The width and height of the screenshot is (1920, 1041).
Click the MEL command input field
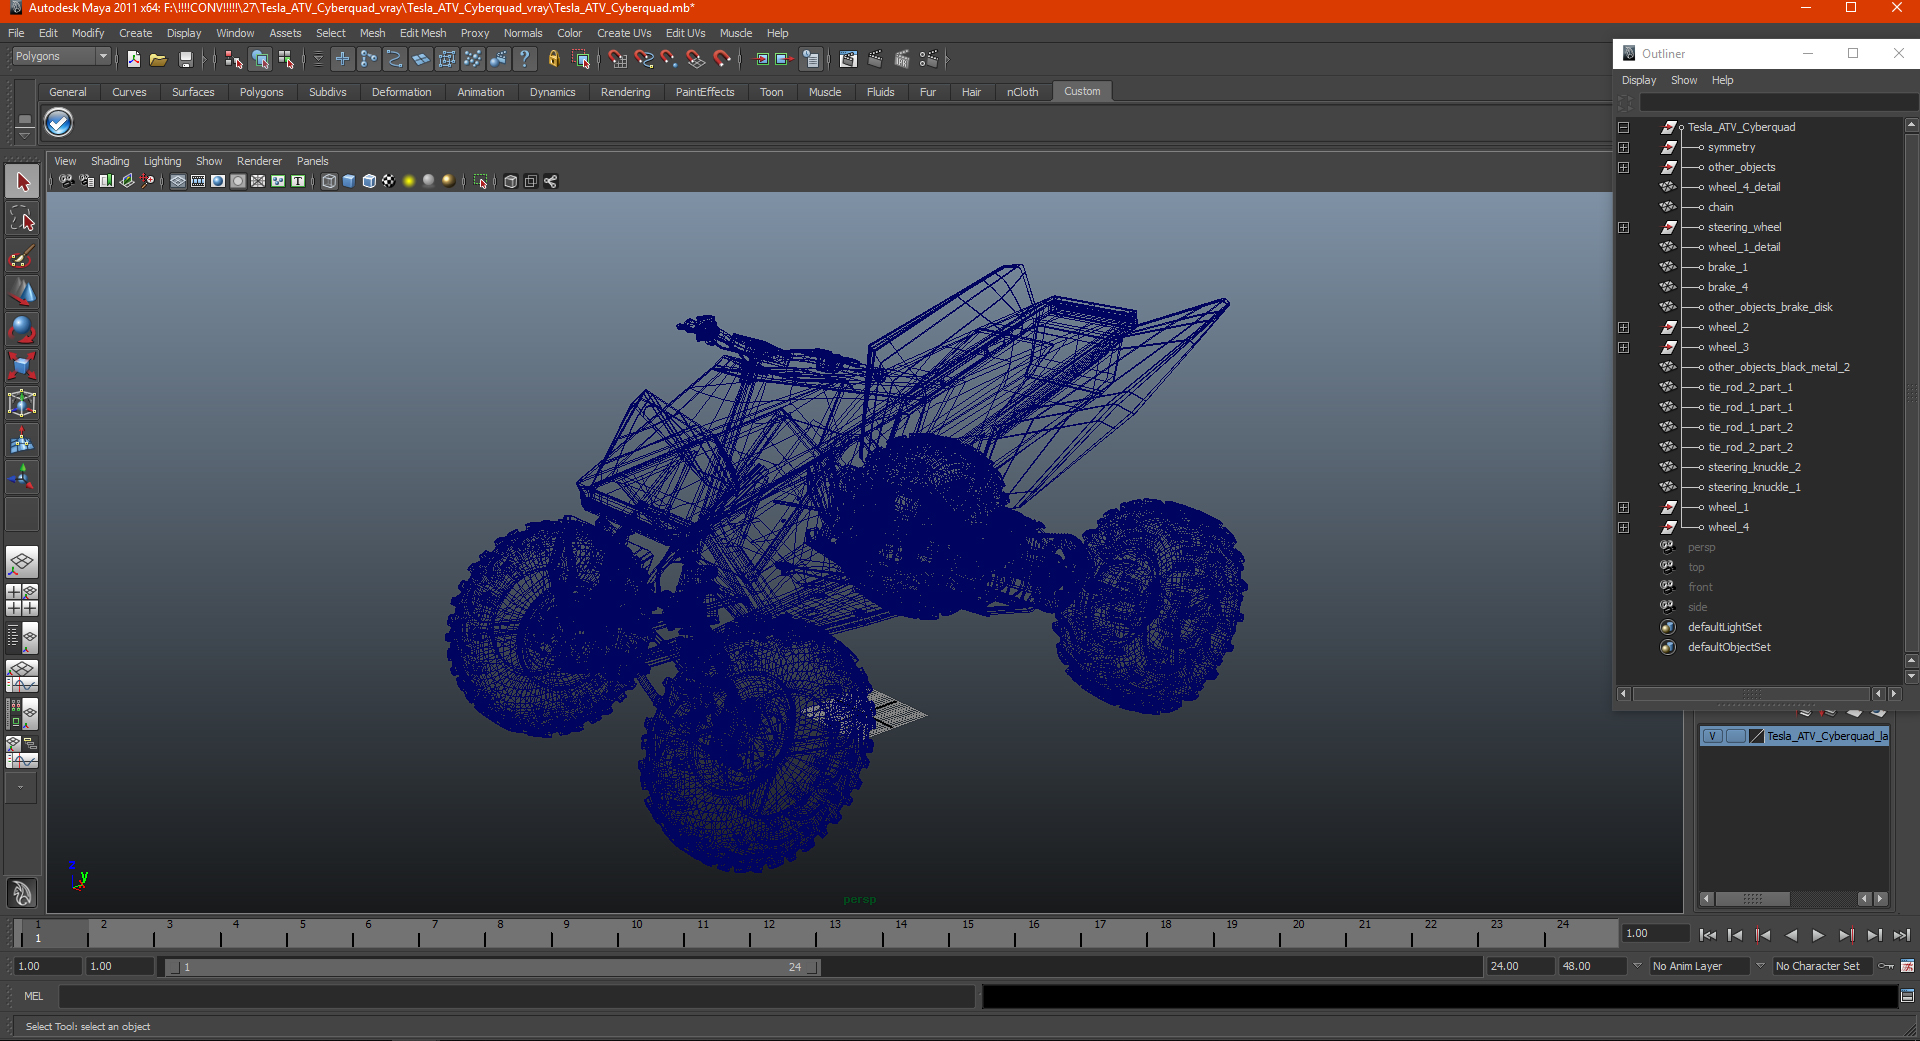[x=516, y=996]
